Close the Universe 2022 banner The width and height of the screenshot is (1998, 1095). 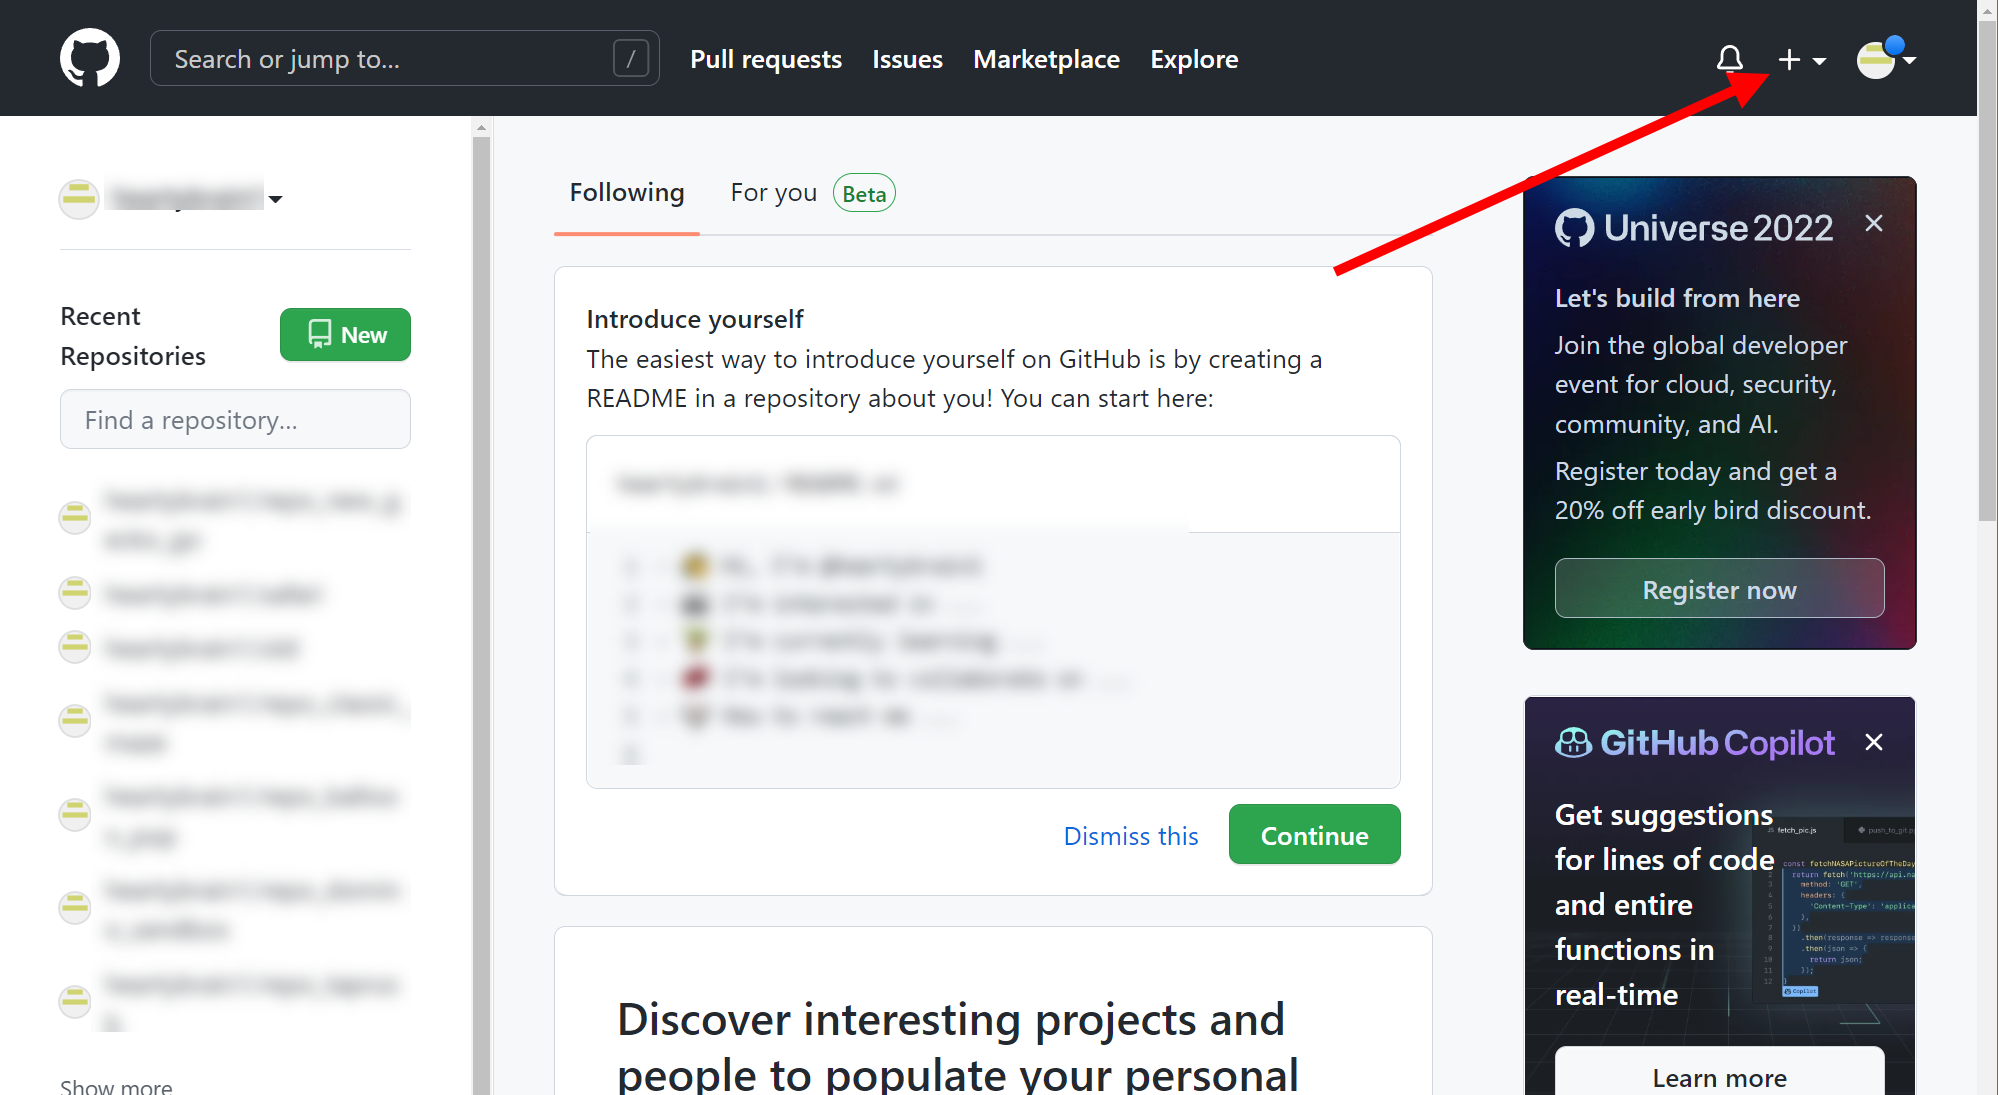(1873, 224)
